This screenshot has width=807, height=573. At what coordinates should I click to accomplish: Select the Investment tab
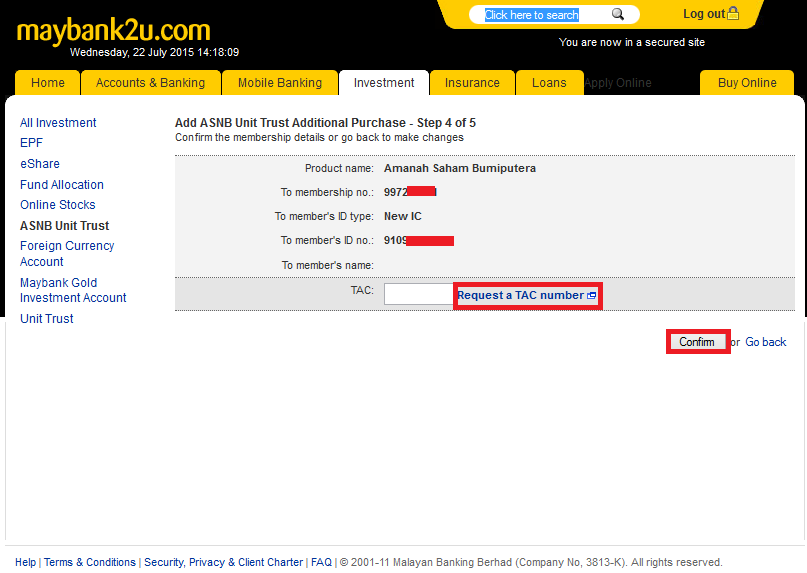pyautogui.click(x=384, y=83)
